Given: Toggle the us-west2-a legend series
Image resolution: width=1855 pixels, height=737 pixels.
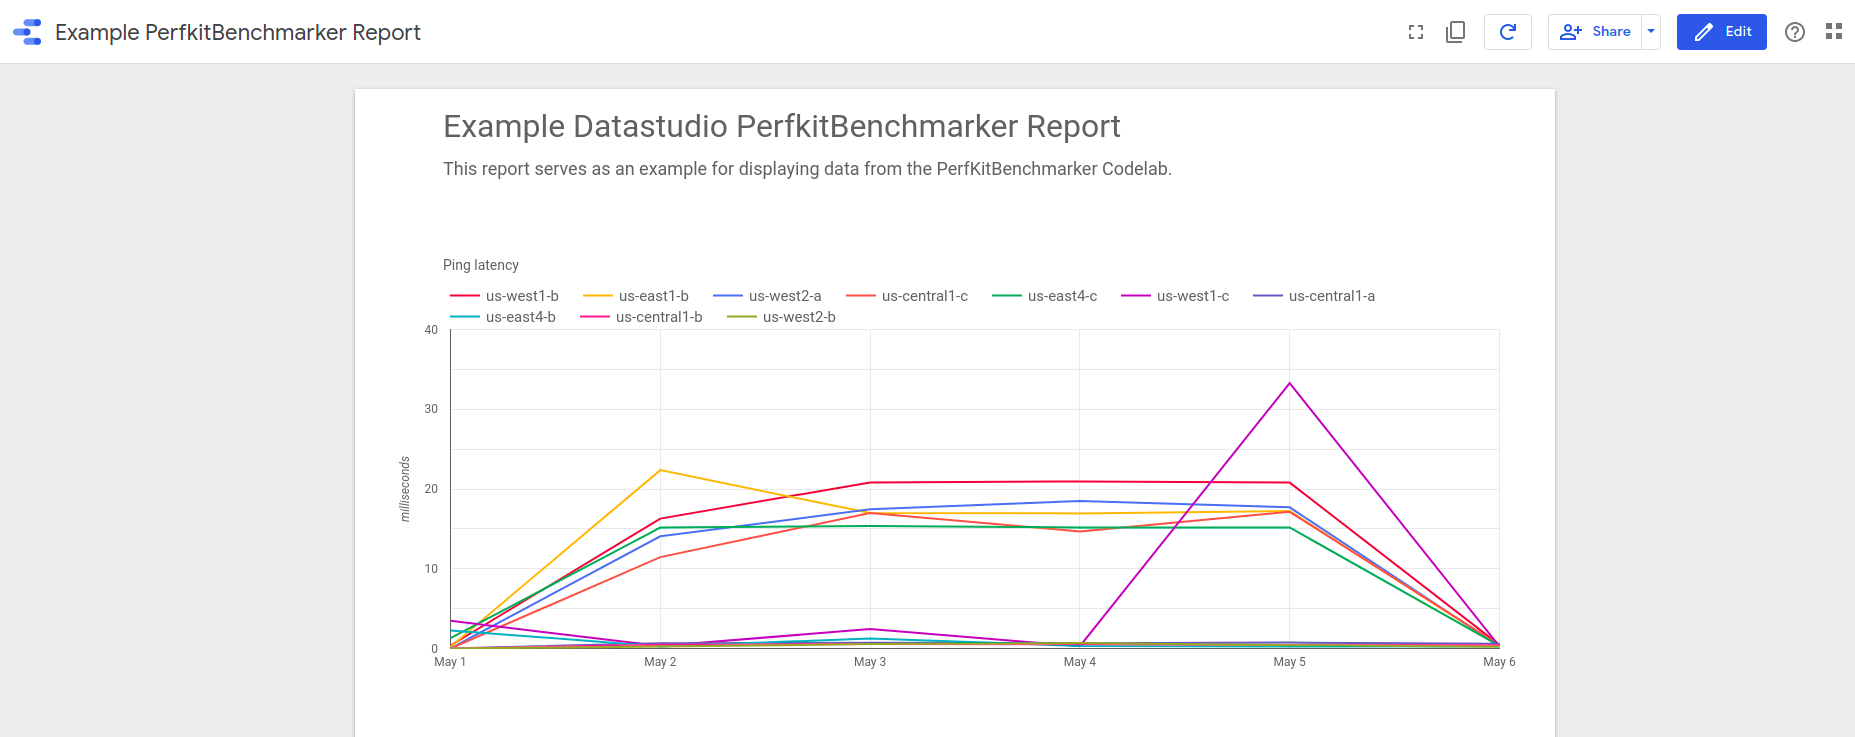Looking at the screenshot, I should pyautogui.click(x=768, y=296).
